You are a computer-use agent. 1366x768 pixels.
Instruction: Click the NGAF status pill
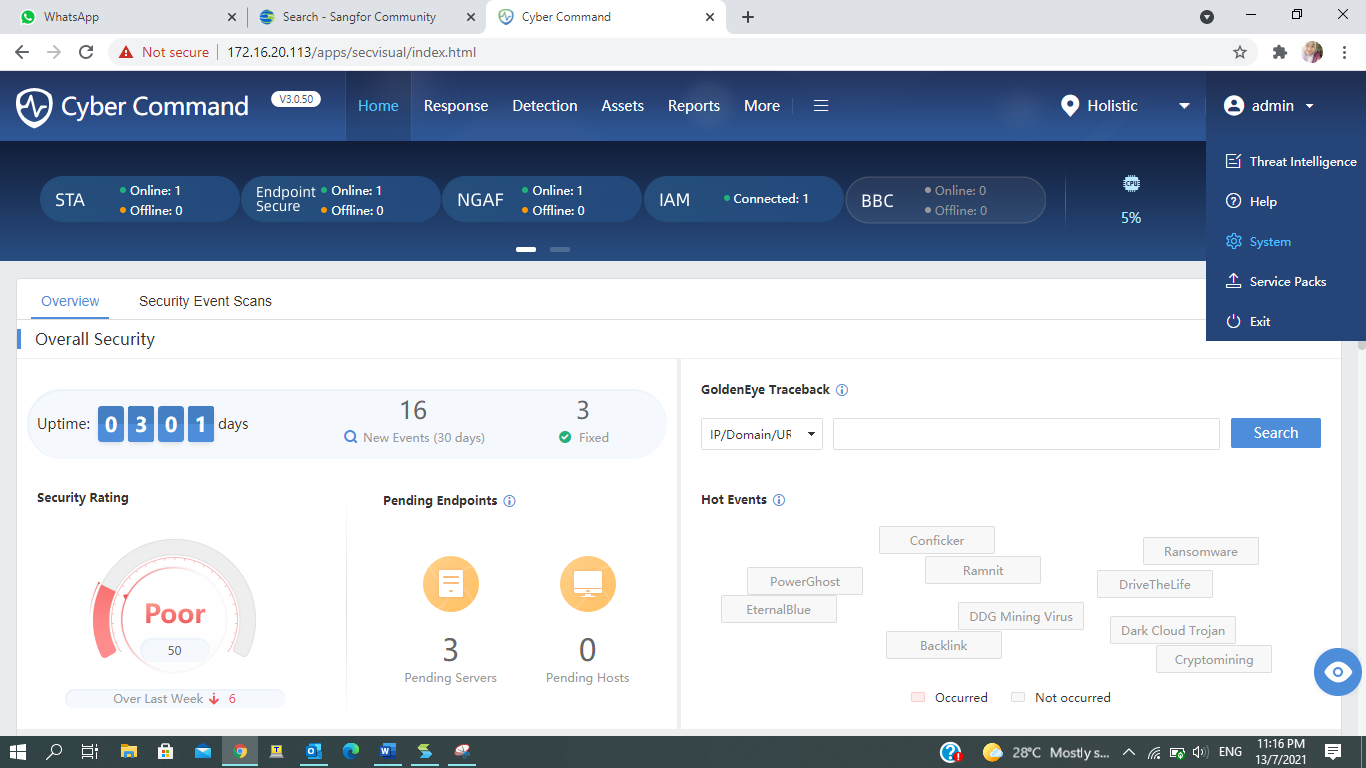(x=542, y=200)
